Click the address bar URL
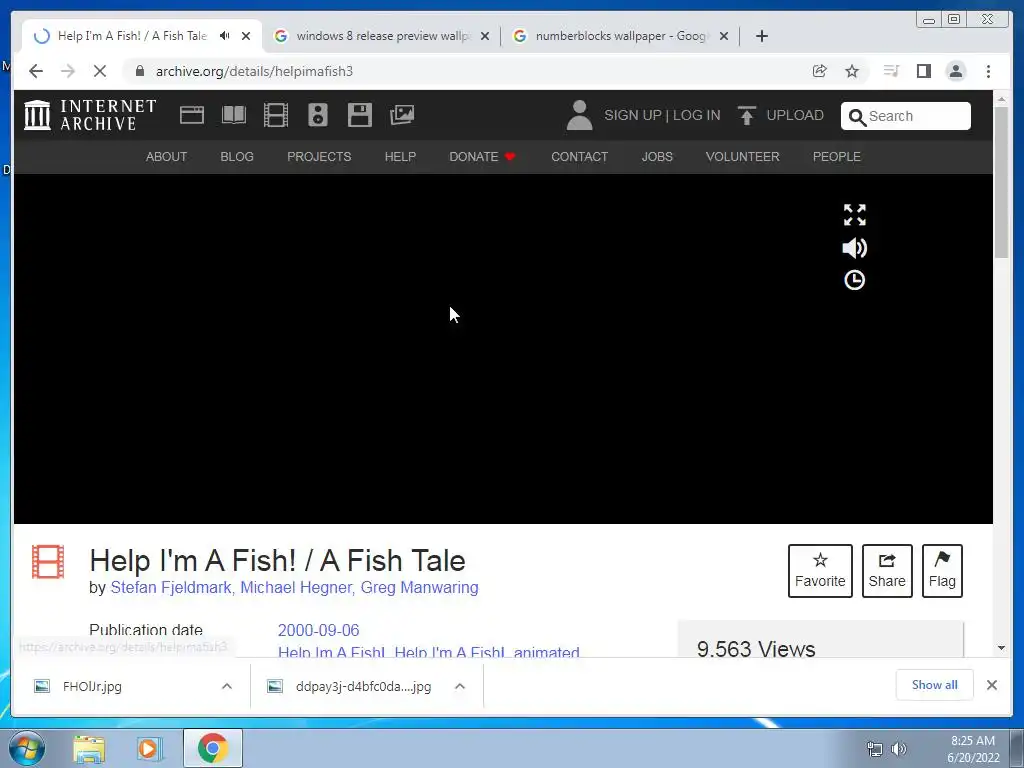The height and width of the screenshot is (768, 1024). [x=254, y=71]
